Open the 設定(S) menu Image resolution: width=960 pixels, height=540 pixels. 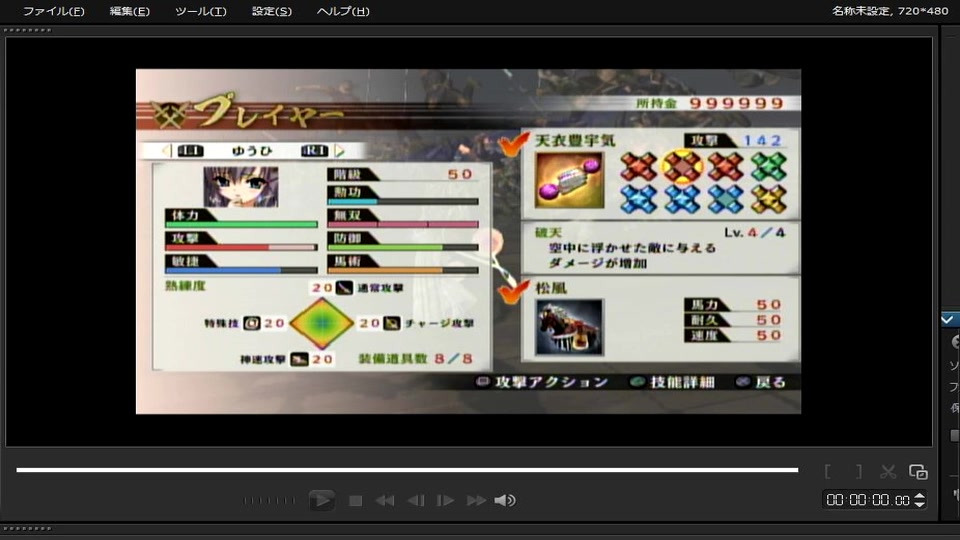272,11
